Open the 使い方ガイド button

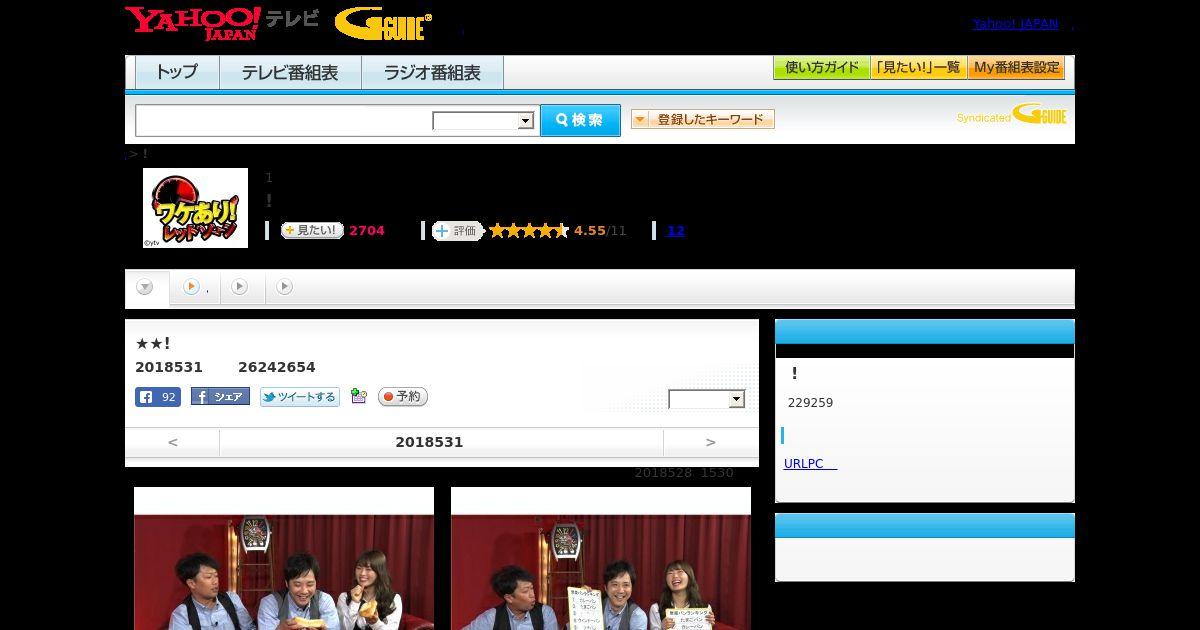click(821, 68)
